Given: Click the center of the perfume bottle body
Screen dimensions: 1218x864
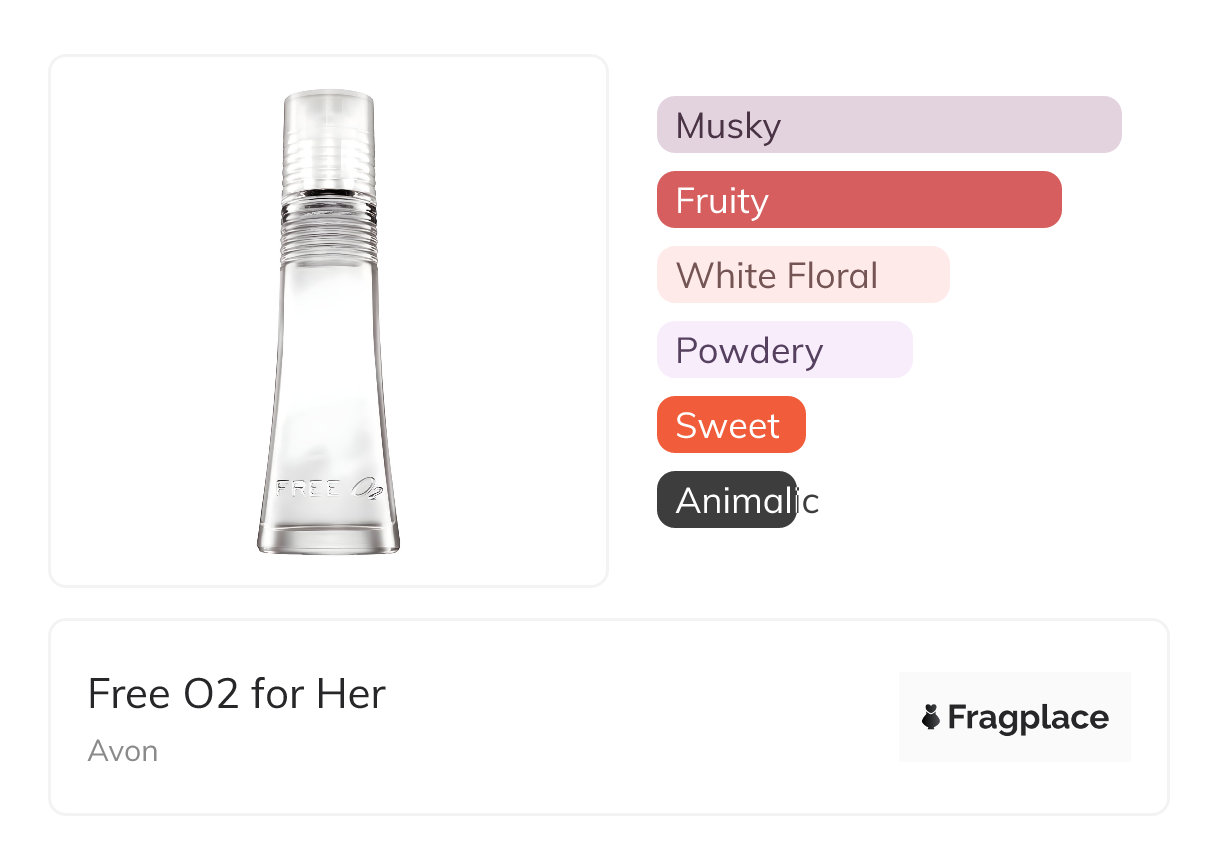Looking at the screenshot, I should pyautogui.click(x=329, y=380).
